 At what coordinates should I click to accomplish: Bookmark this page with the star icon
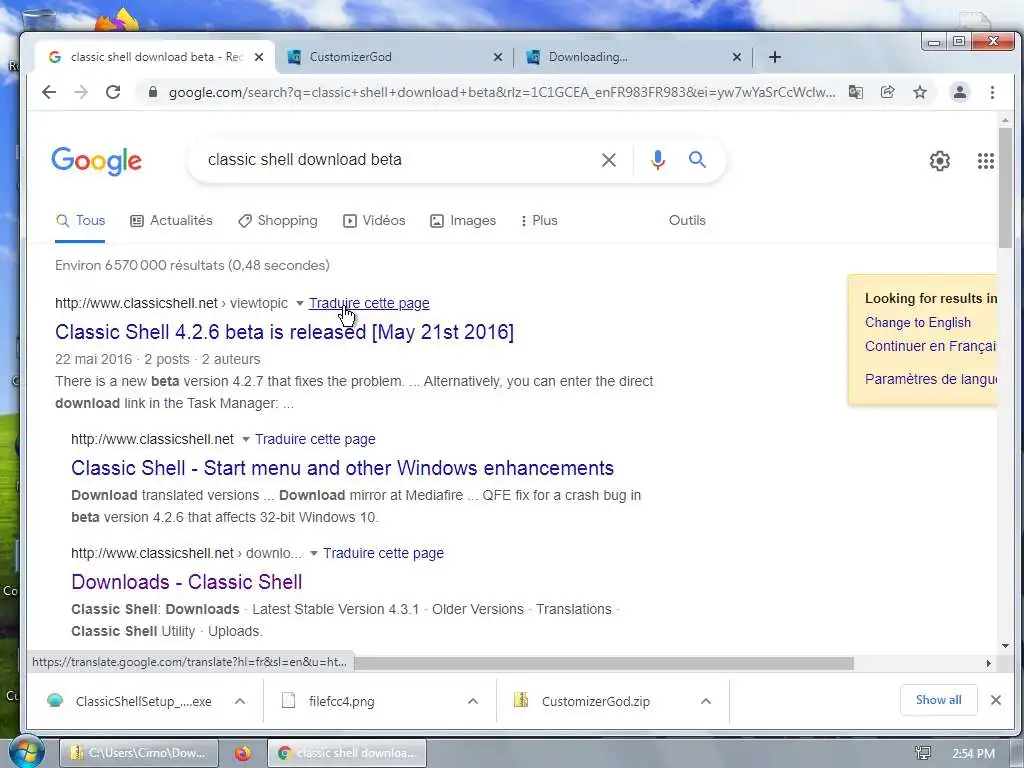(x=920, y=92)
